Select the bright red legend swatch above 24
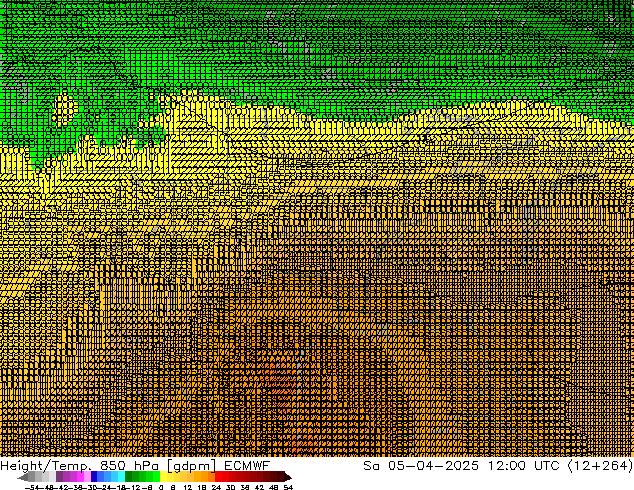Screen dimensions: 634x490 pos(218,476)
